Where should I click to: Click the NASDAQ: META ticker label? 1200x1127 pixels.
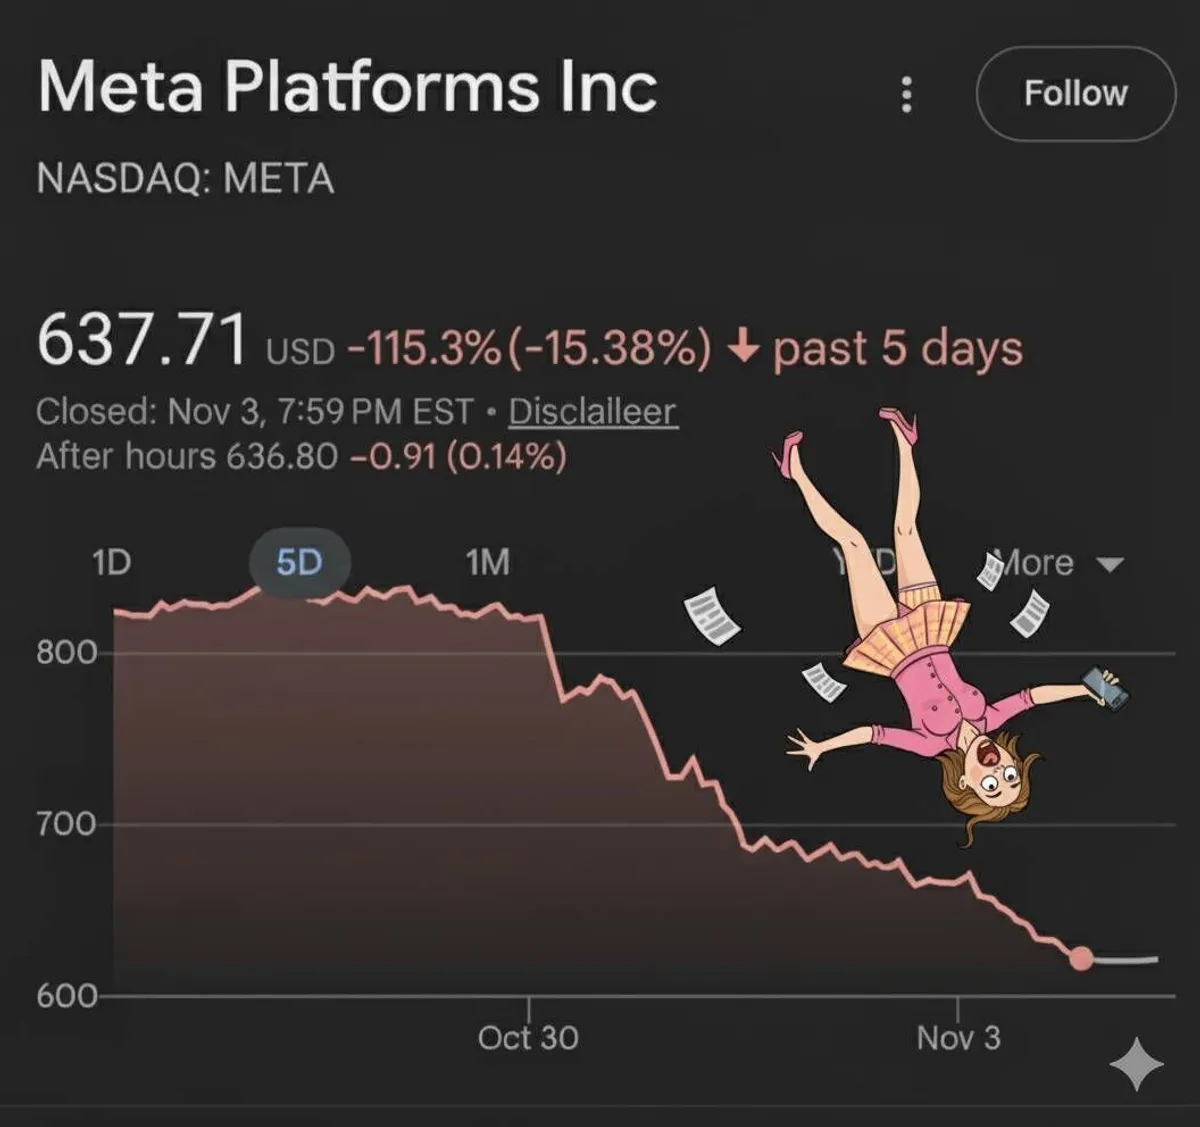click(x=185, y=179)
